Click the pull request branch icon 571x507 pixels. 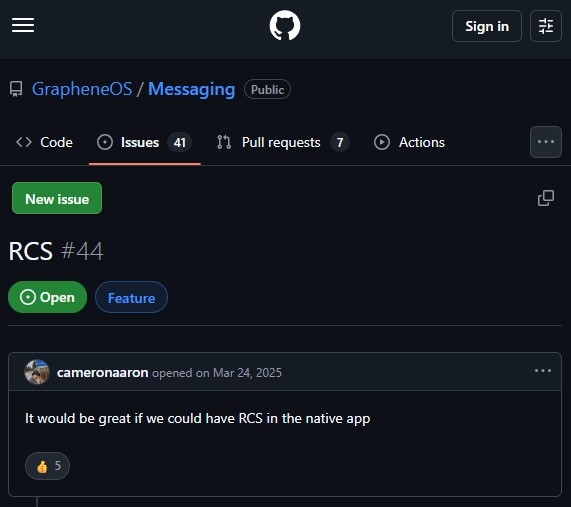[224, 142]
